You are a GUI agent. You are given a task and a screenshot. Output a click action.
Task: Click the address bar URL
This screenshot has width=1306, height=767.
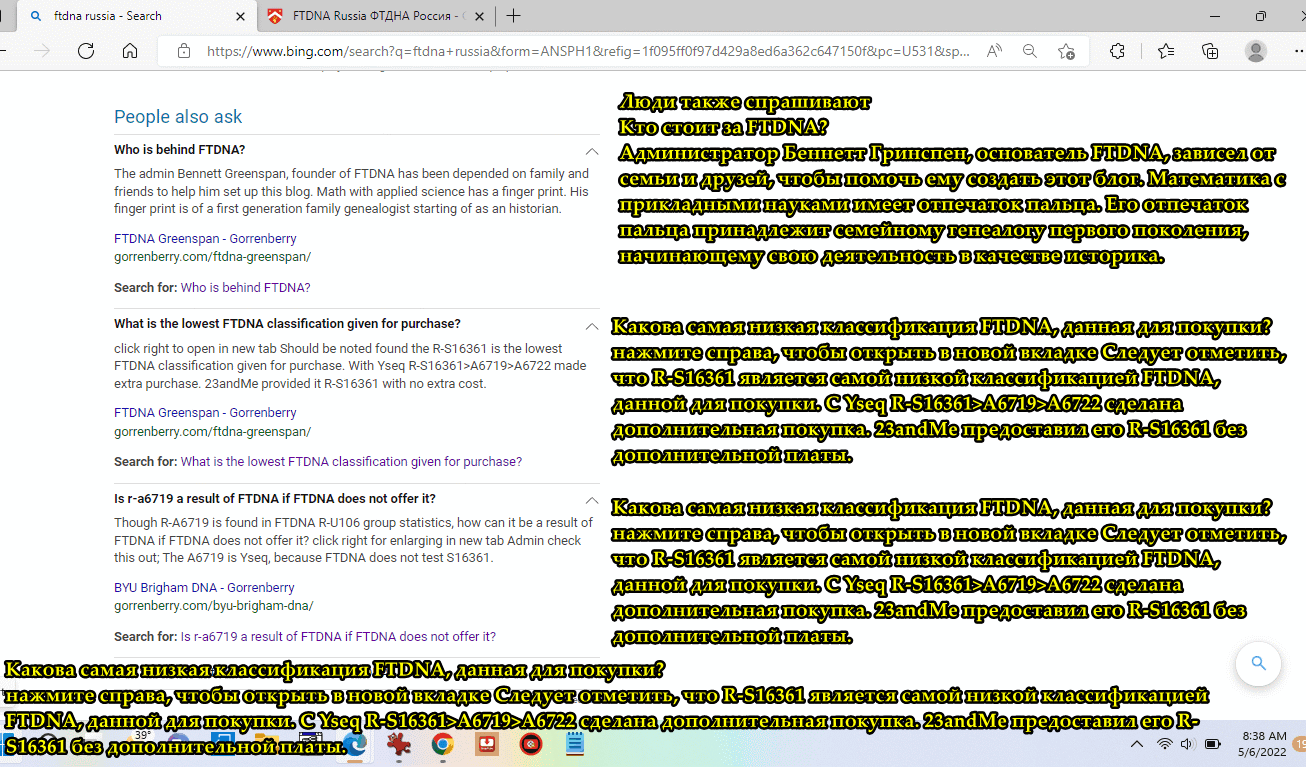tap(588, 51)
